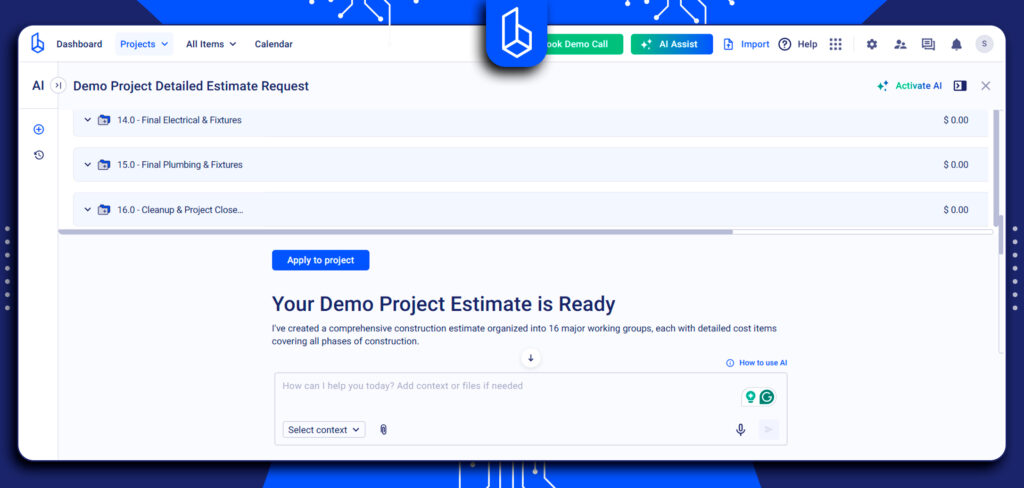Viewport: 1024px width, 488px height.
Task: Click Demo Project Detailed Estimate Request title
Action: click(191, 86)
